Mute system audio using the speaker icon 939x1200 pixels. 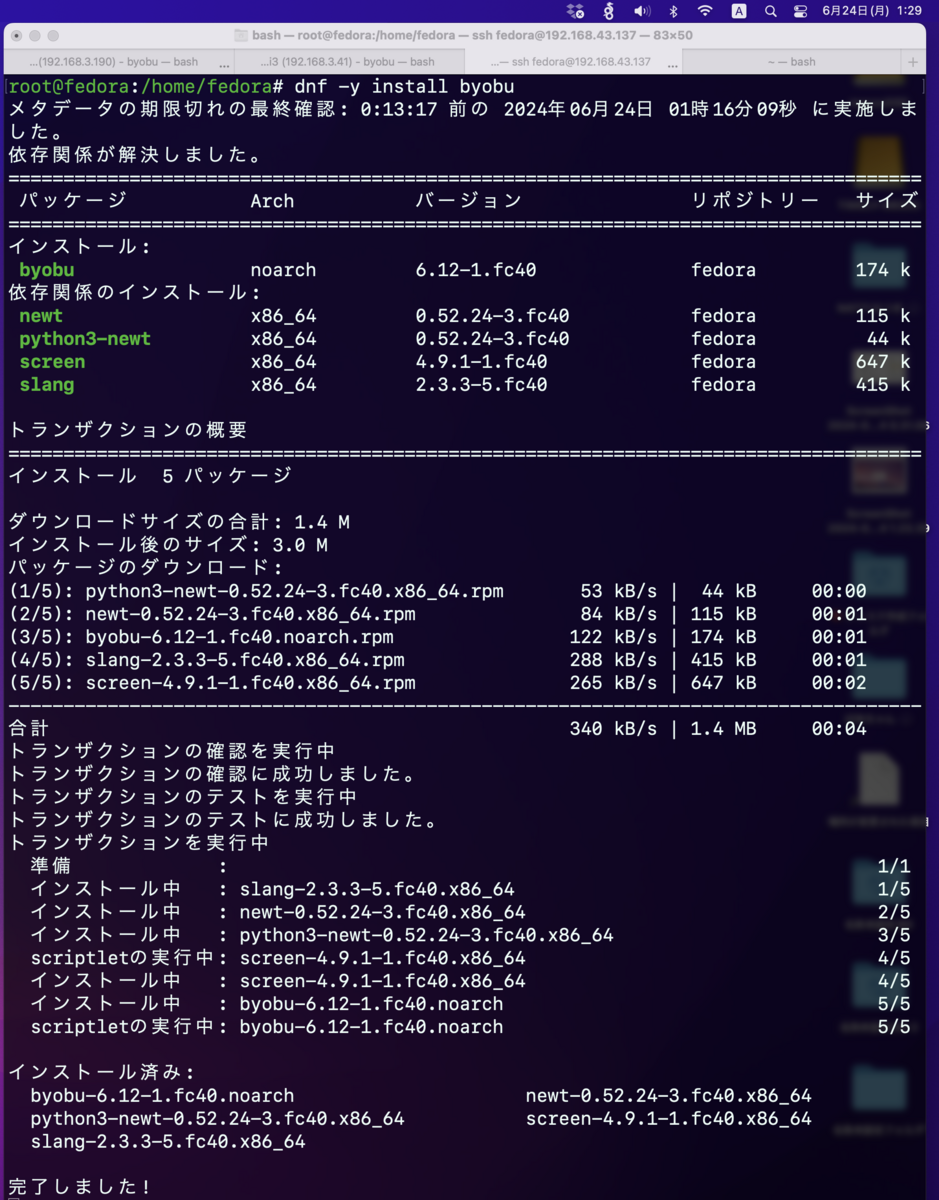[641, 11]
